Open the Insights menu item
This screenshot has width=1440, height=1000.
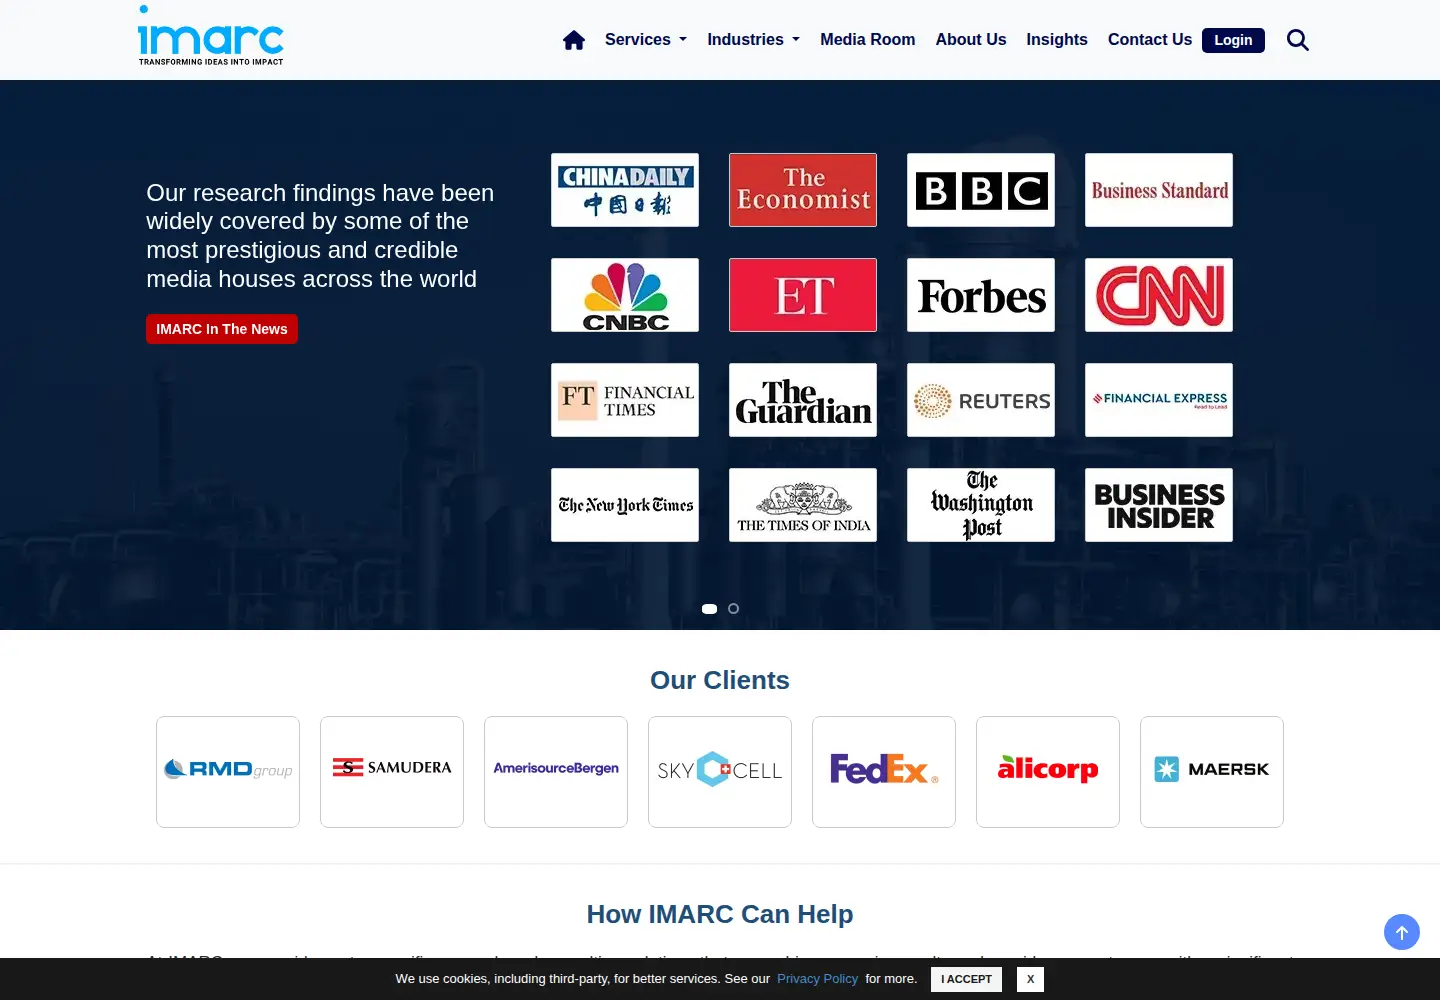pos(1057,40)
